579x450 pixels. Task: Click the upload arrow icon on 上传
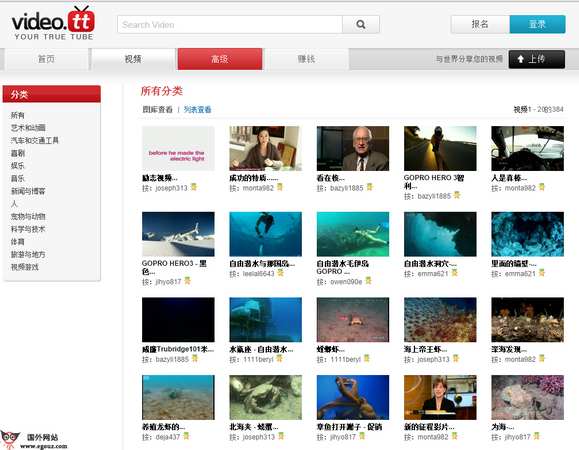pos(521,59)
